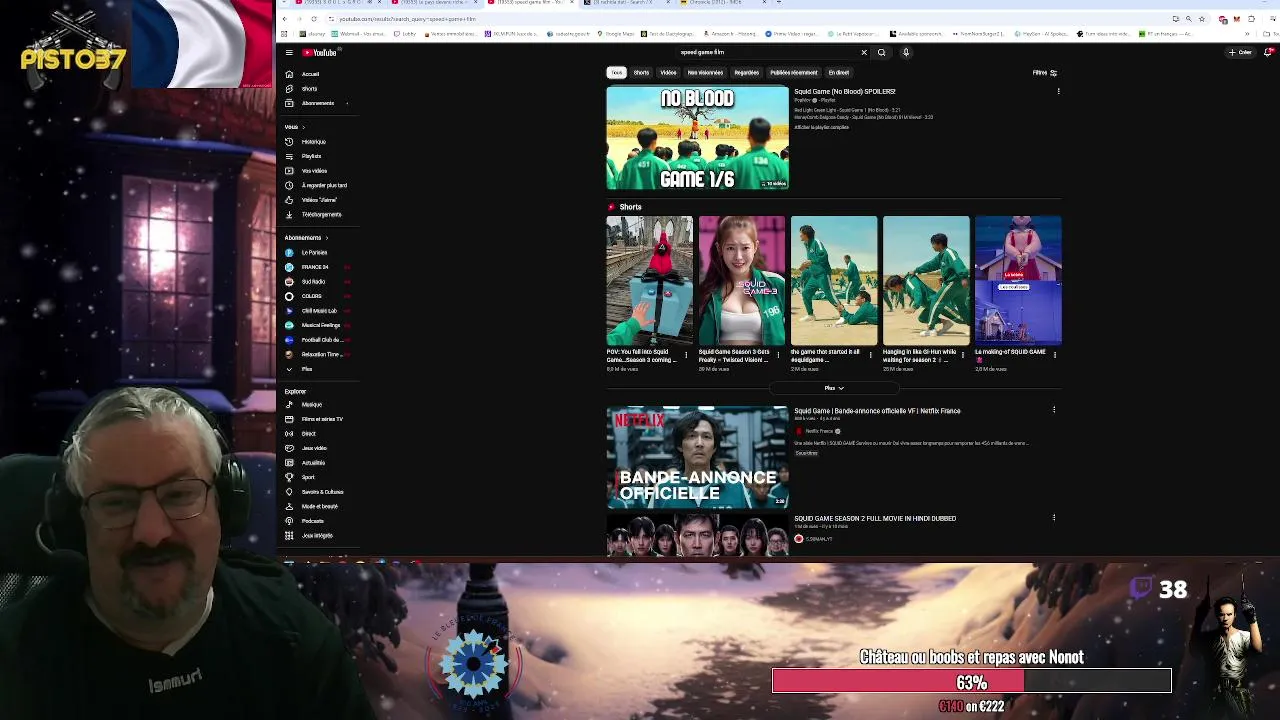The height and width of the screenshot is (720, 1280).
Task: Open Films et séries TV category
Action: [322, 419]
